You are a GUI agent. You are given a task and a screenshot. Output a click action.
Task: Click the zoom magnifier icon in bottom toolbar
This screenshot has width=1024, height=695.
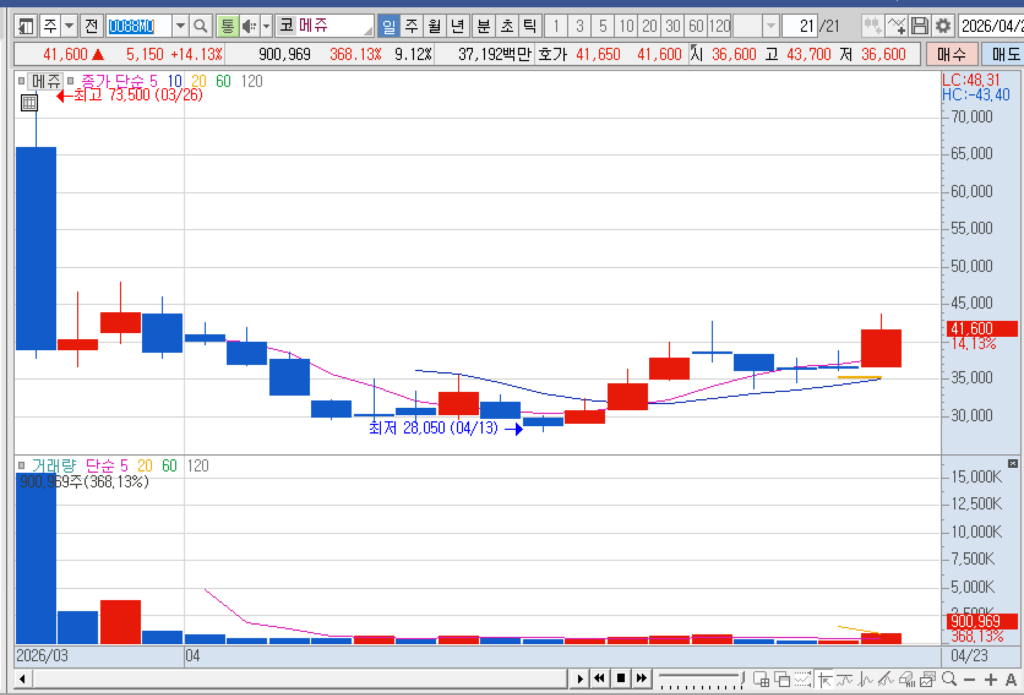click(x=949, y=679)
